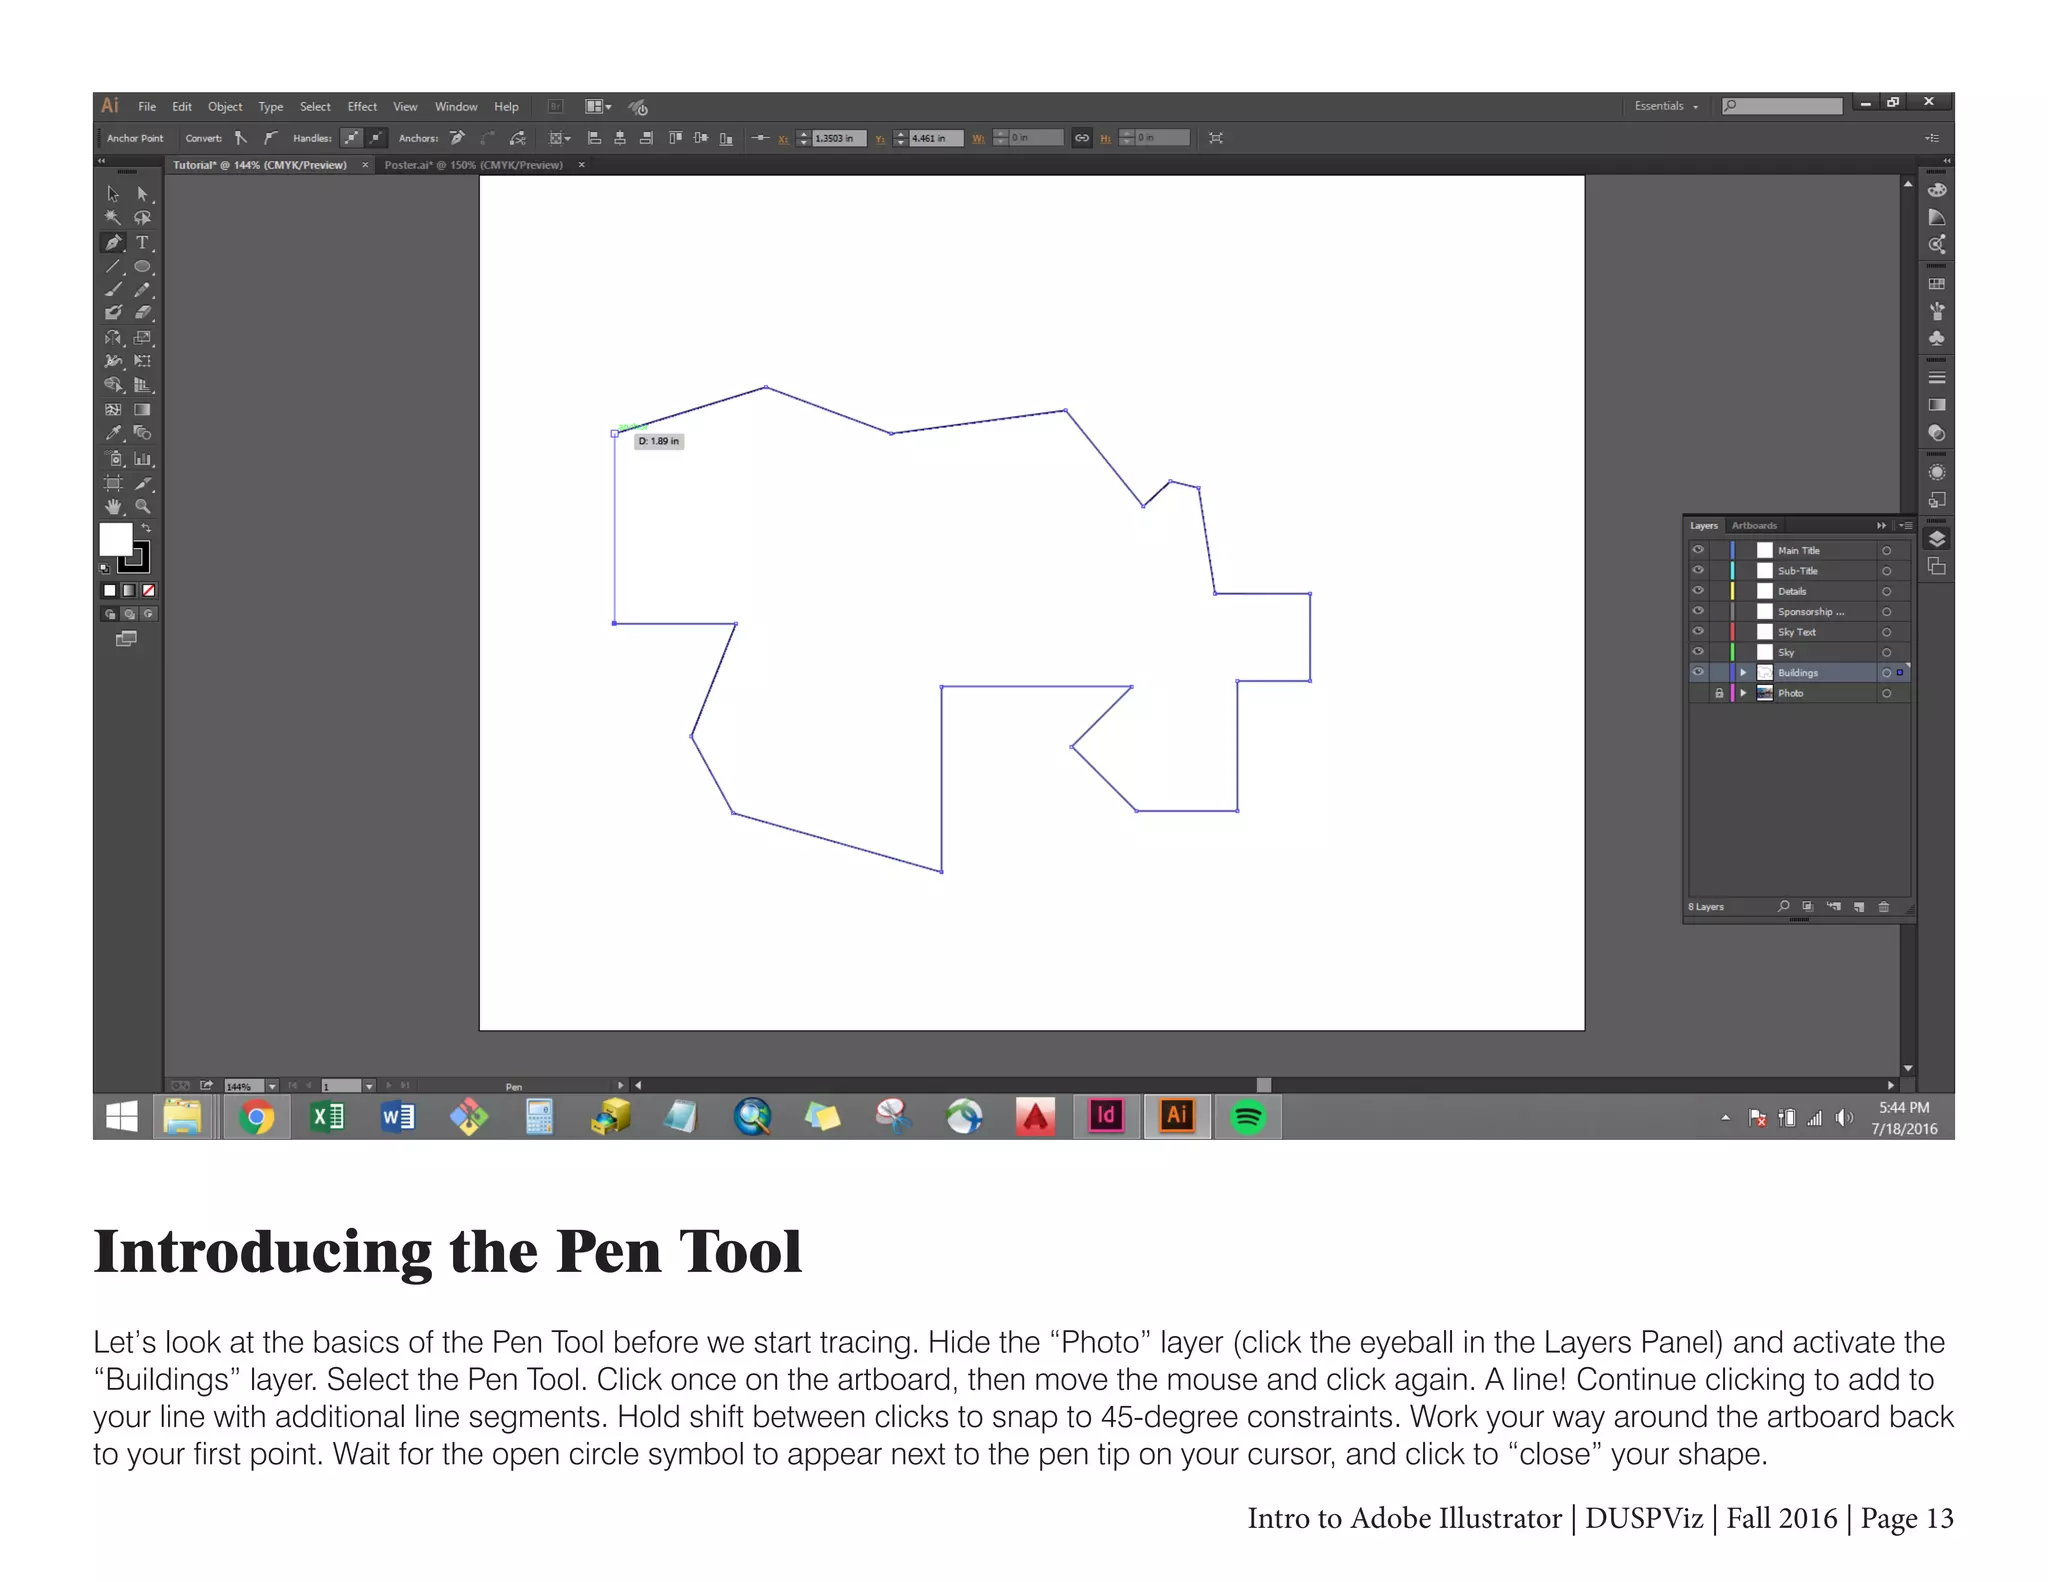Activate the Type tool

pyautogui.click(x=142, y=242)
